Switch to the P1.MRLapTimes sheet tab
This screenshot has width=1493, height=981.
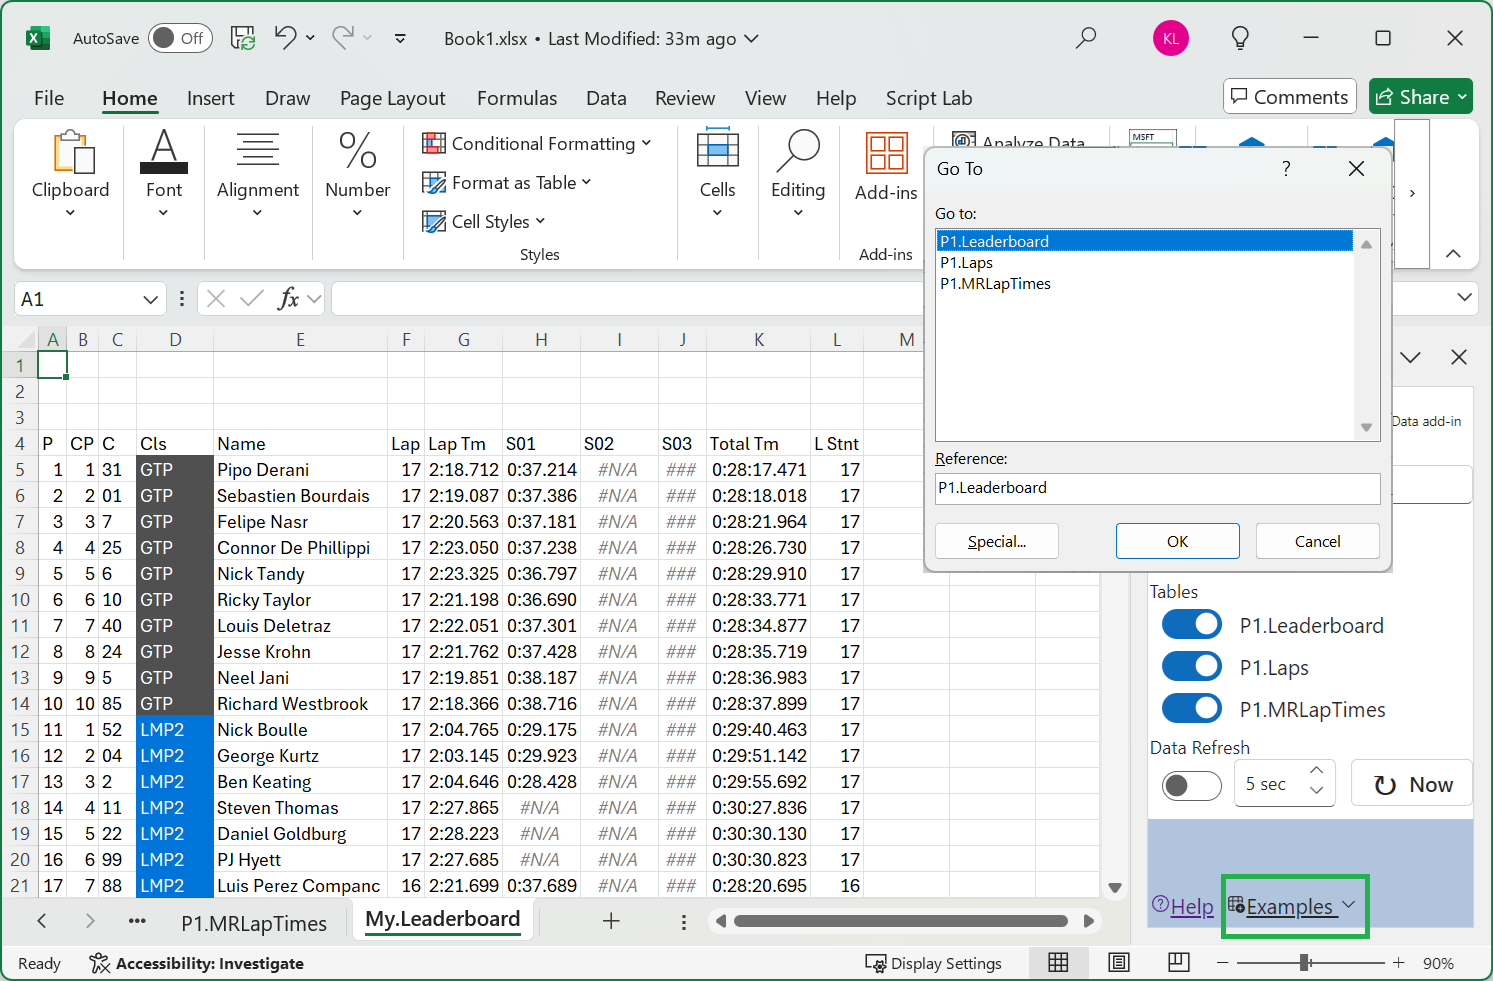[254, 923]
